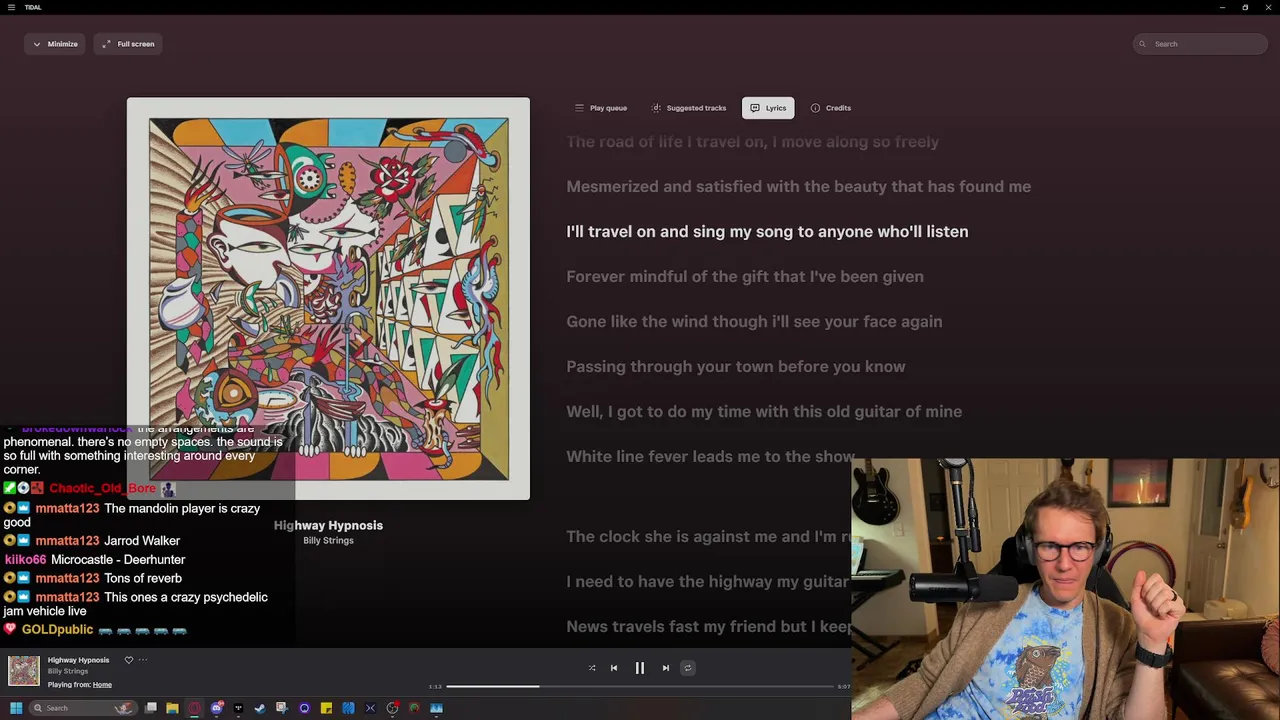Skip to next track

click(x=666, y=668)
